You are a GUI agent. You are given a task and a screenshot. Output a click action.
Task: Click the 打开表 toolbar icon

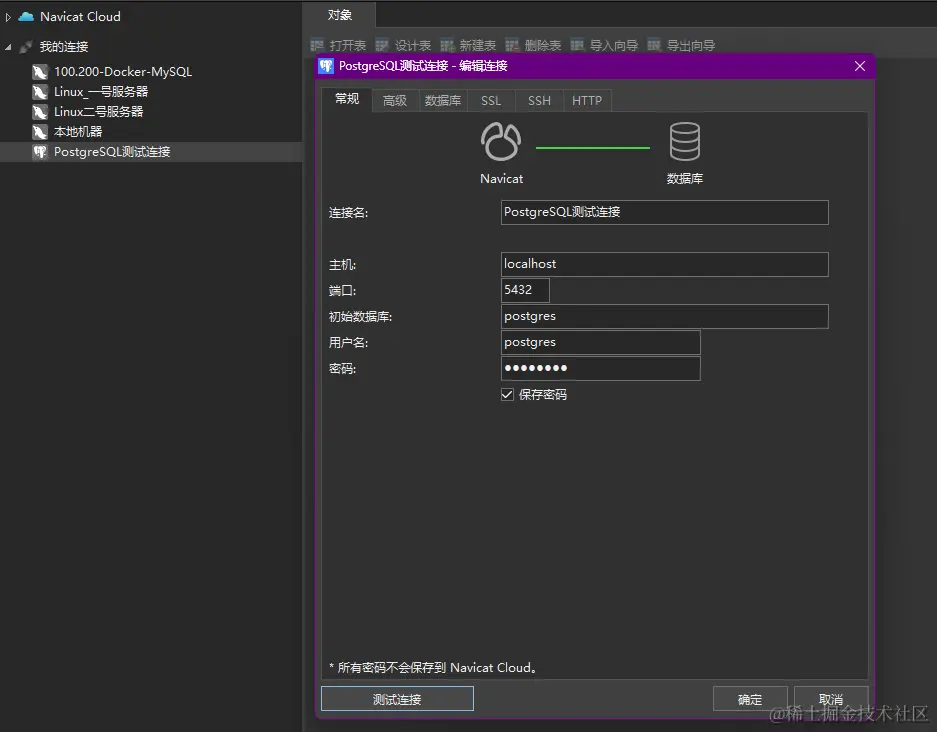(317, 45)
